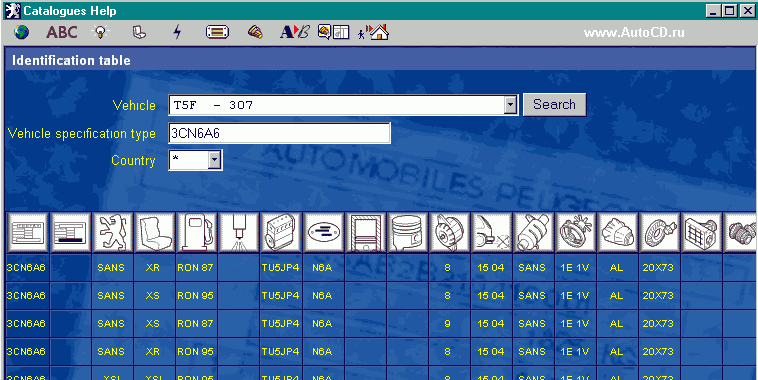Click the injector nozzle column header icon
The image size is (758, 380).
point(239,233)
